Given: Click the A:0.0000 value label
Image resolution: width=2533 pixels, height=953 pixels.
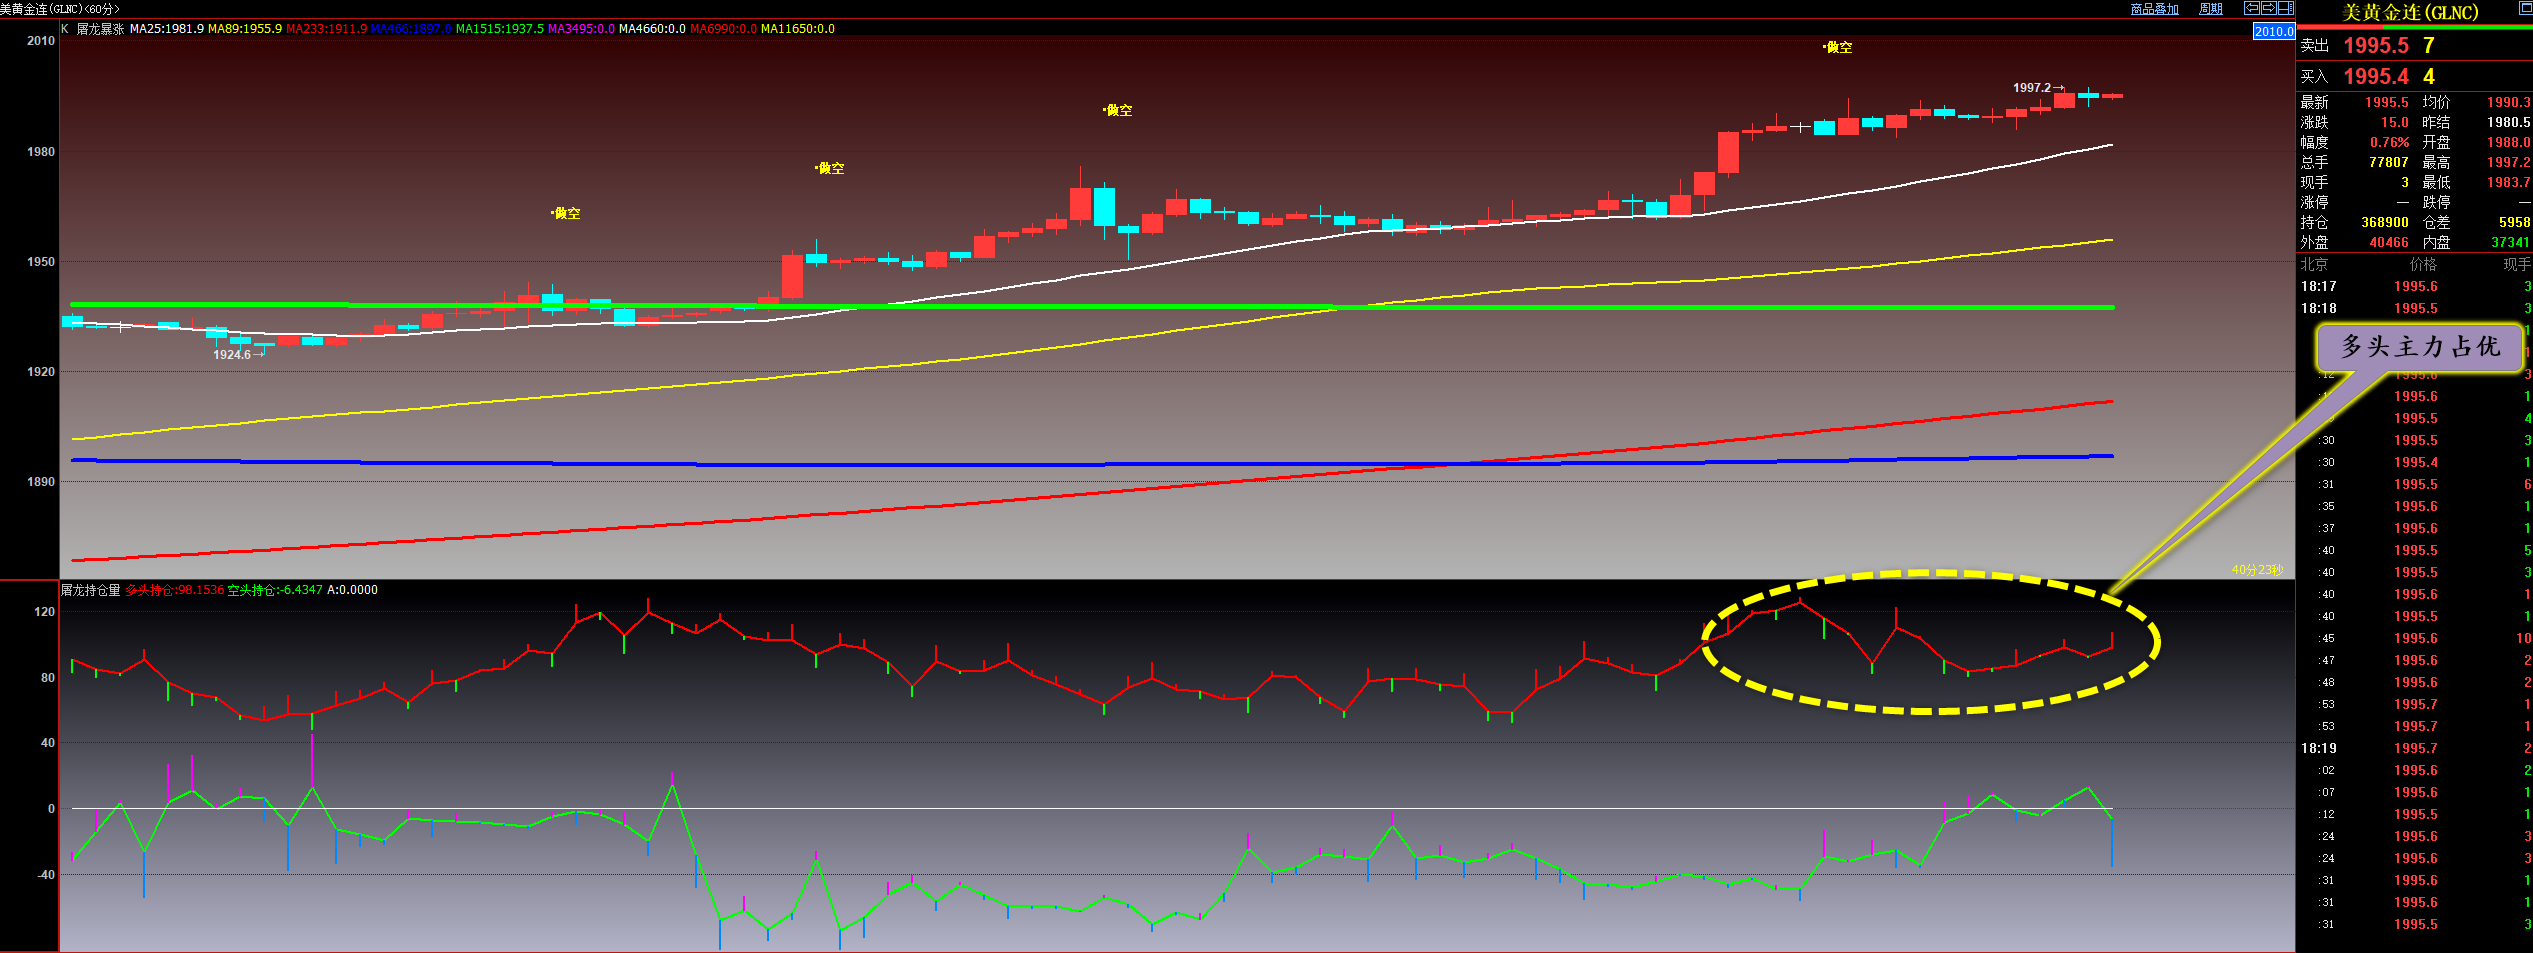Looking at the screenshot, I should click(352, 590).
